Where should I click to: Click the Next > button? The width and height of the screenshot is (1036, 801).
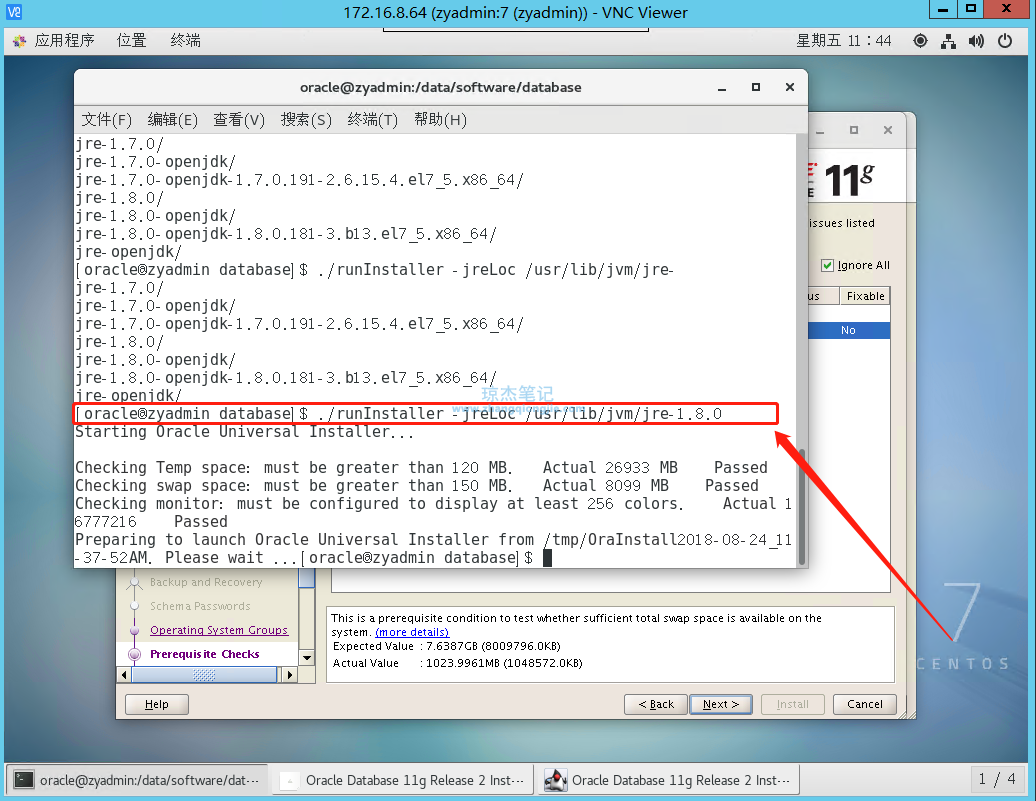[721, 705]
